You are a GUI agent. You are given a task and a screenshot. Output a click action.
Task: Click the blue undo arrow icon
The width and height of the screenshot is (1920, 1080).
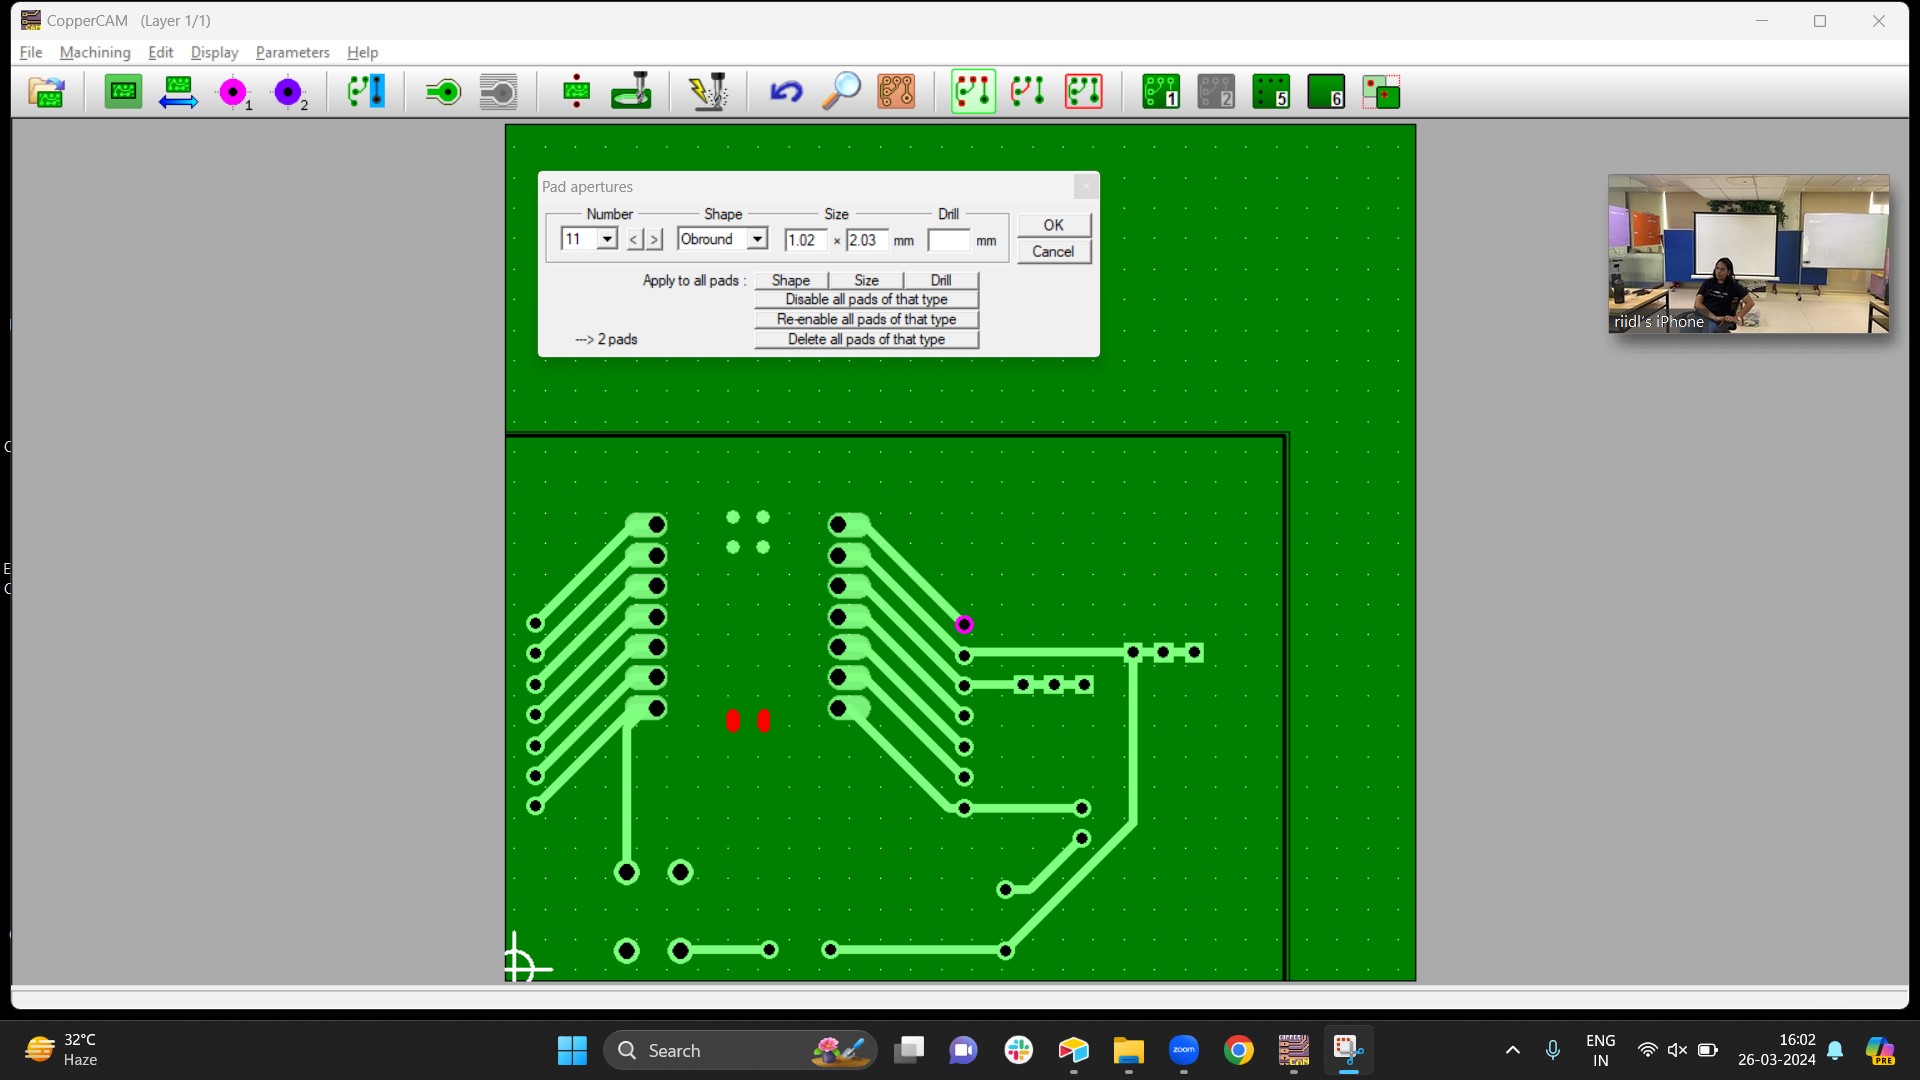click(x=786, y=92)
